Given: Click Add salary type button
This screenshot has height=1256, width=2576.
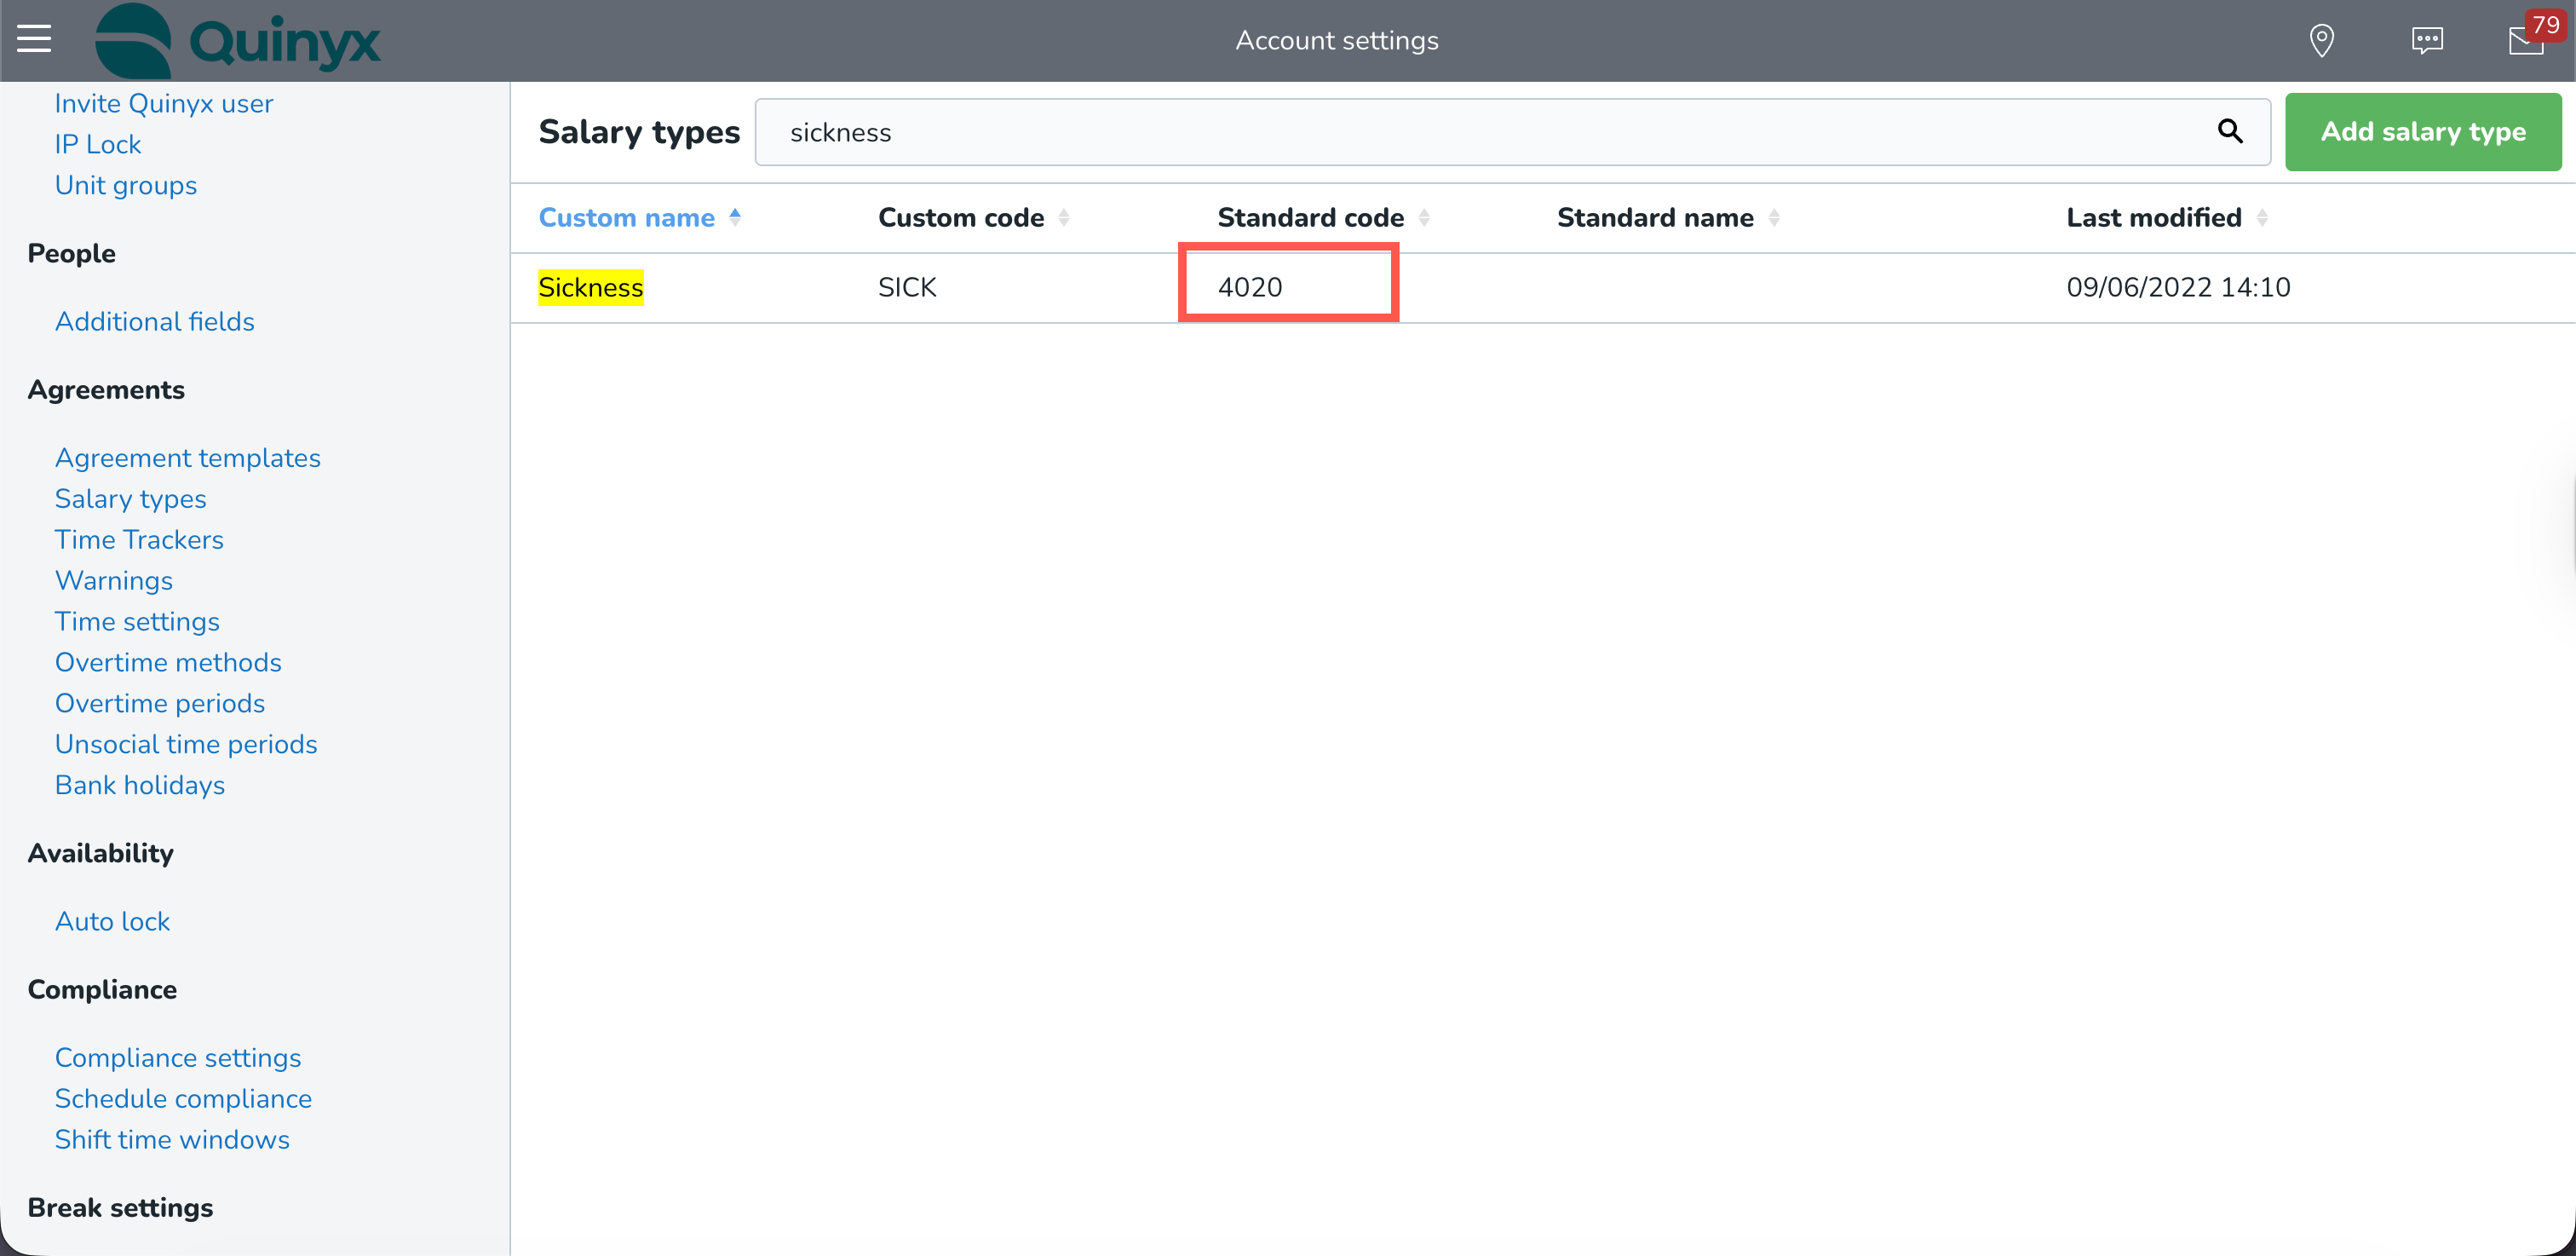Looking at the screenshot, I should (x=2422, y=131).
